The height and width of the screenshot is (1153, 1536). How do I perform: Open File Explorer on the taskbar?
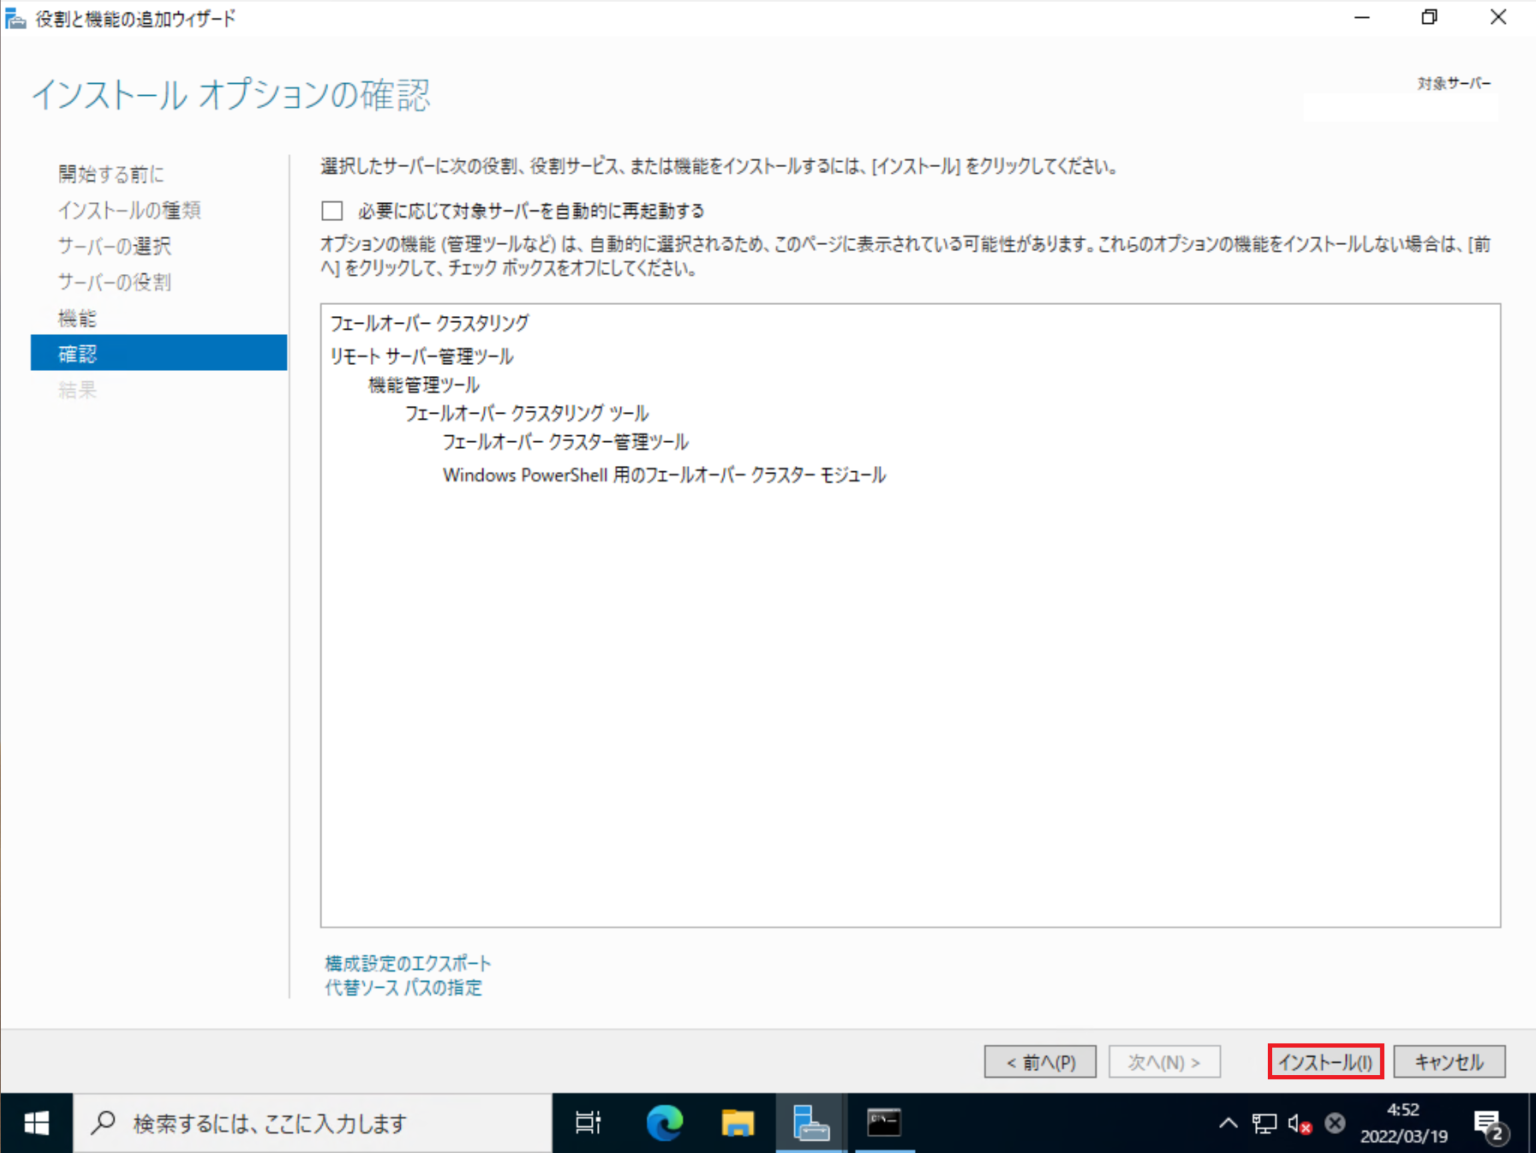(737, 1122)
